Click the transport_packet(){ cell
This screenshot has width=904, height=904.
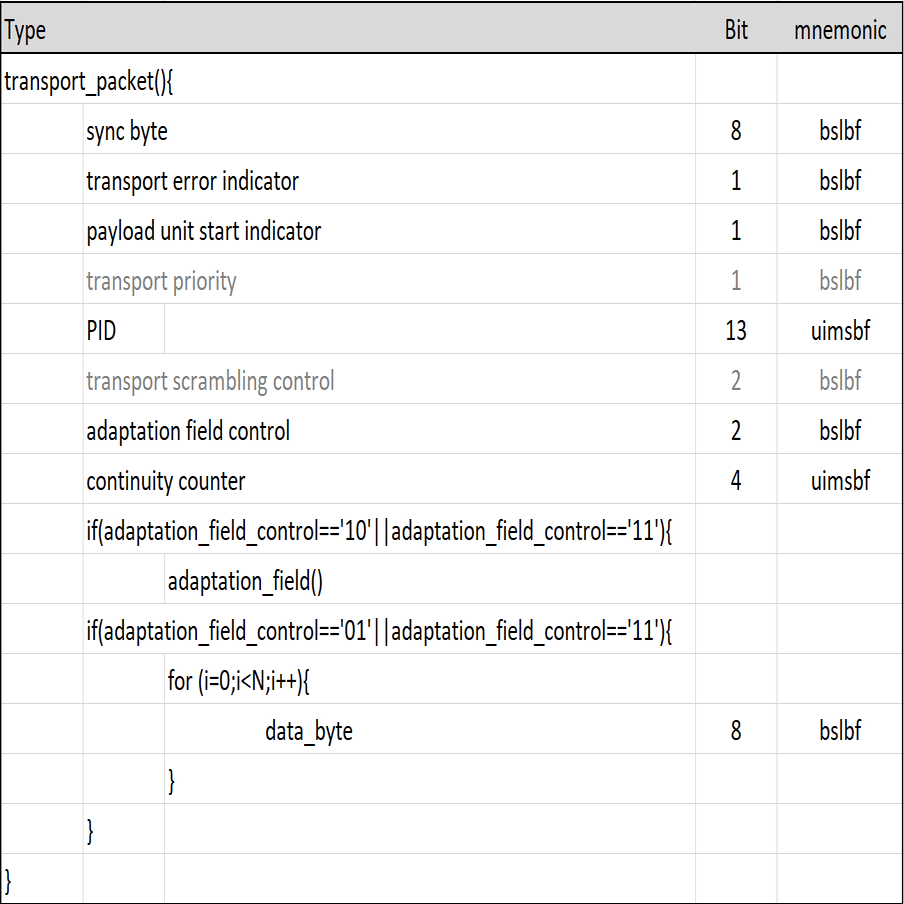(88, 81)
